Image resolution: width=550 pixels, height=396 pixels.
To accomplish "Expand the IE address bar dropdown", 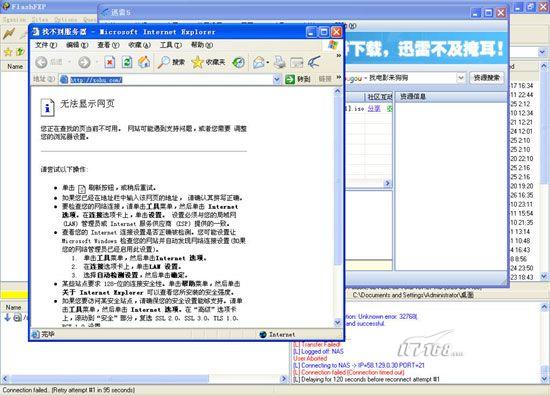I will click(x=277, y=80).
